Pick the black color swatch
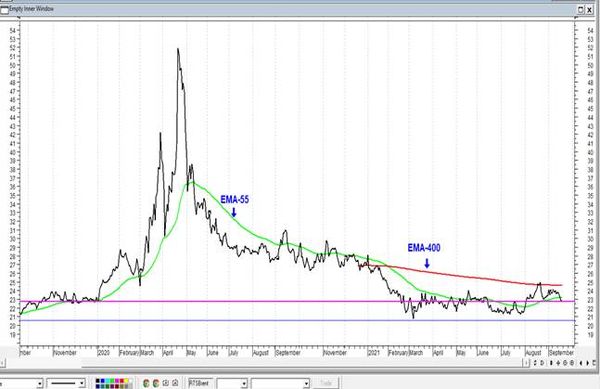The width and height of the screenshot is (600, 389). (98, 381)
